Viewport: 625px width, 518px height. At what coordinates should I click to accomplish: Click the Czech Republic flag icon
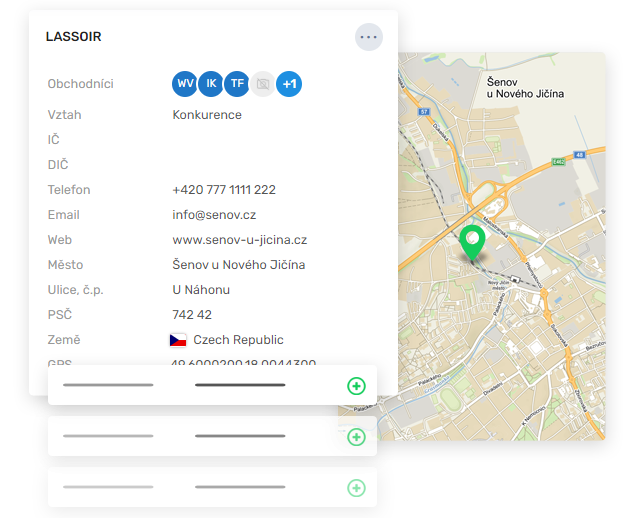pyautogui.click(x=179, y=340)
